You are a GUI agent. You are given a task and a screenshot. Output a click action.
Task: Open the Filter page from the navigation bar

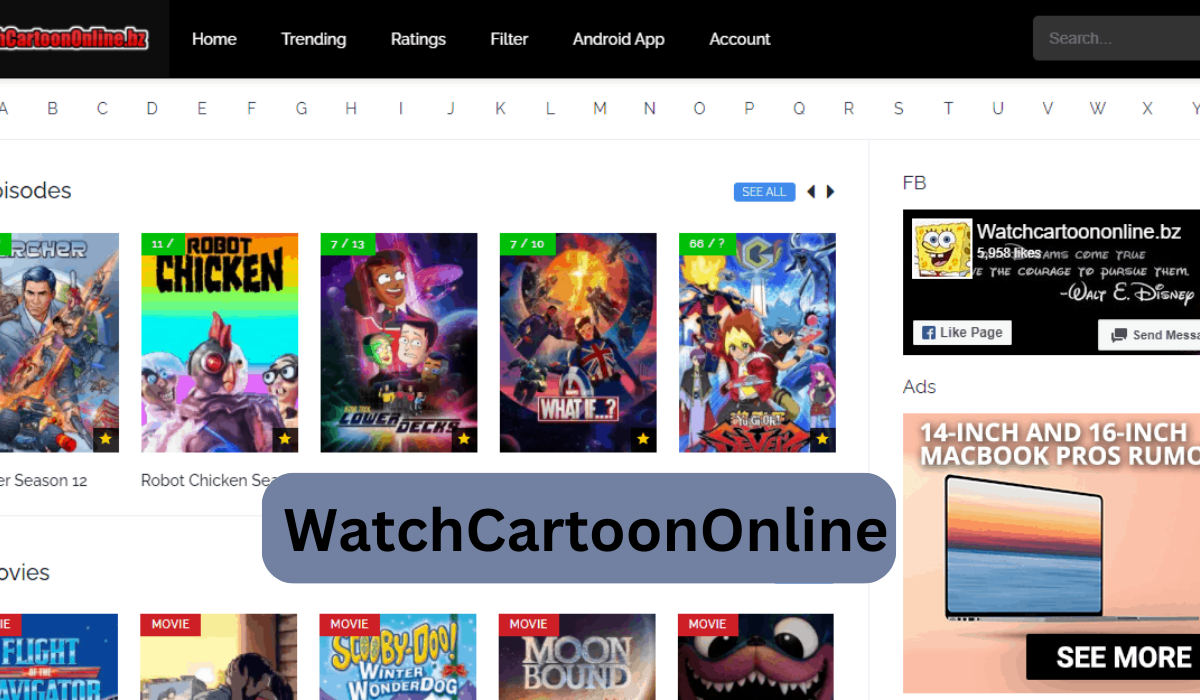509,39
